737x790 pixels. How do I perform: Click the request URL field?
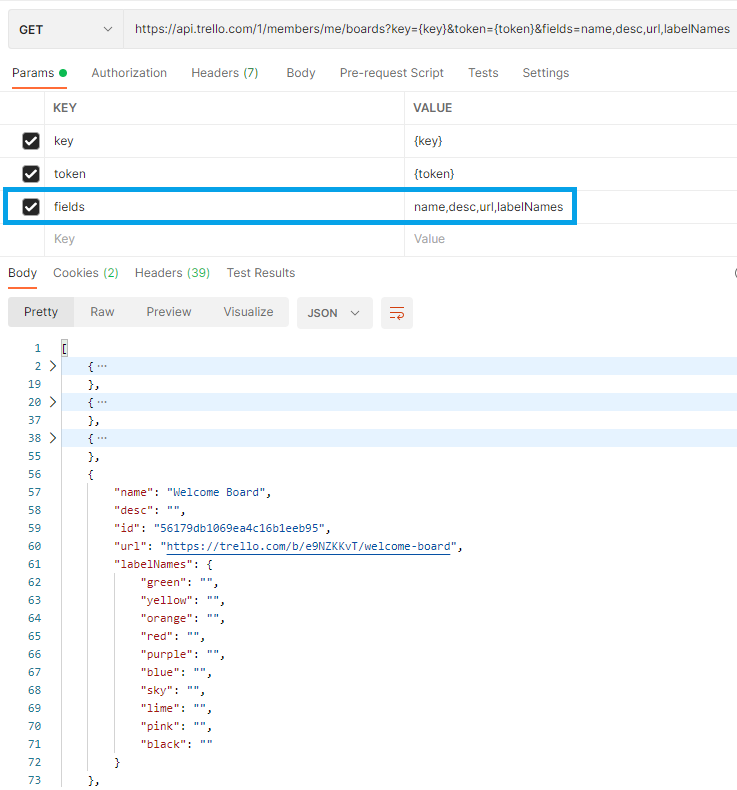pyautogui.click(x=432, y=29)
